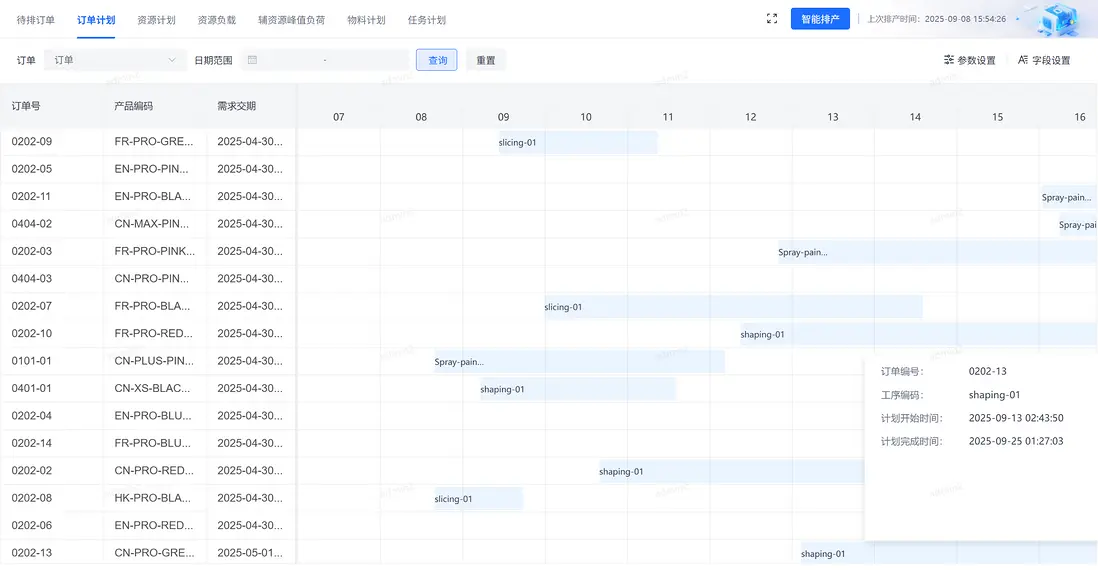Expand the 订单 dropdown selector

(115, 60)
